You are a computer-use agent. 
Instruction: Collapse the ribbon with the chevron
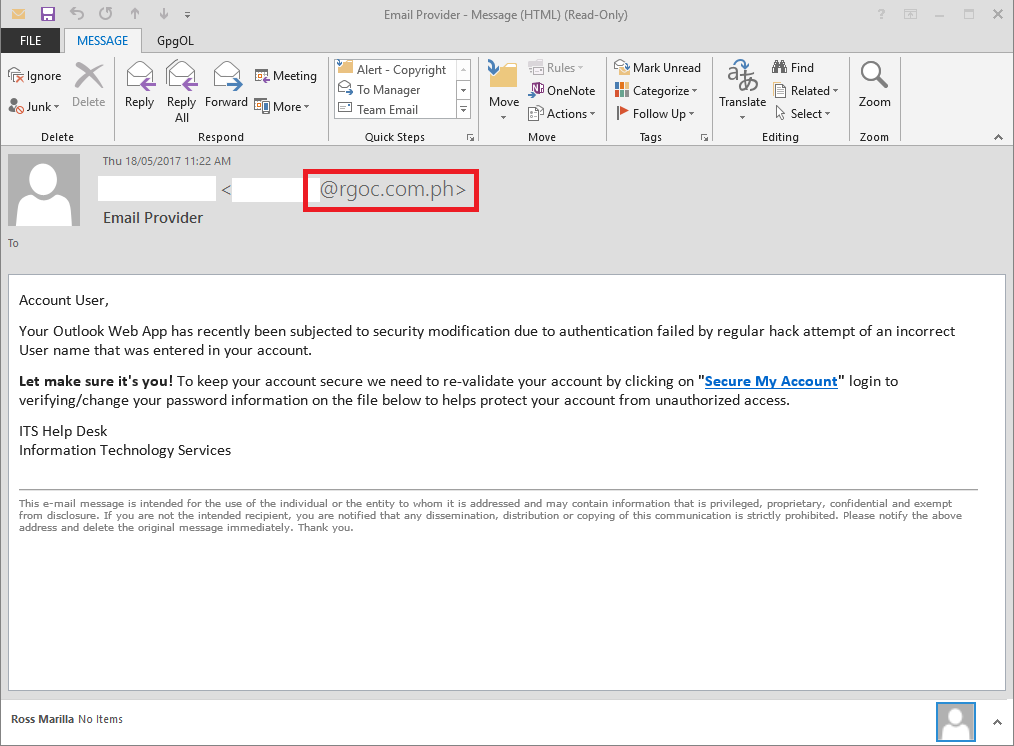click(998, 137)
